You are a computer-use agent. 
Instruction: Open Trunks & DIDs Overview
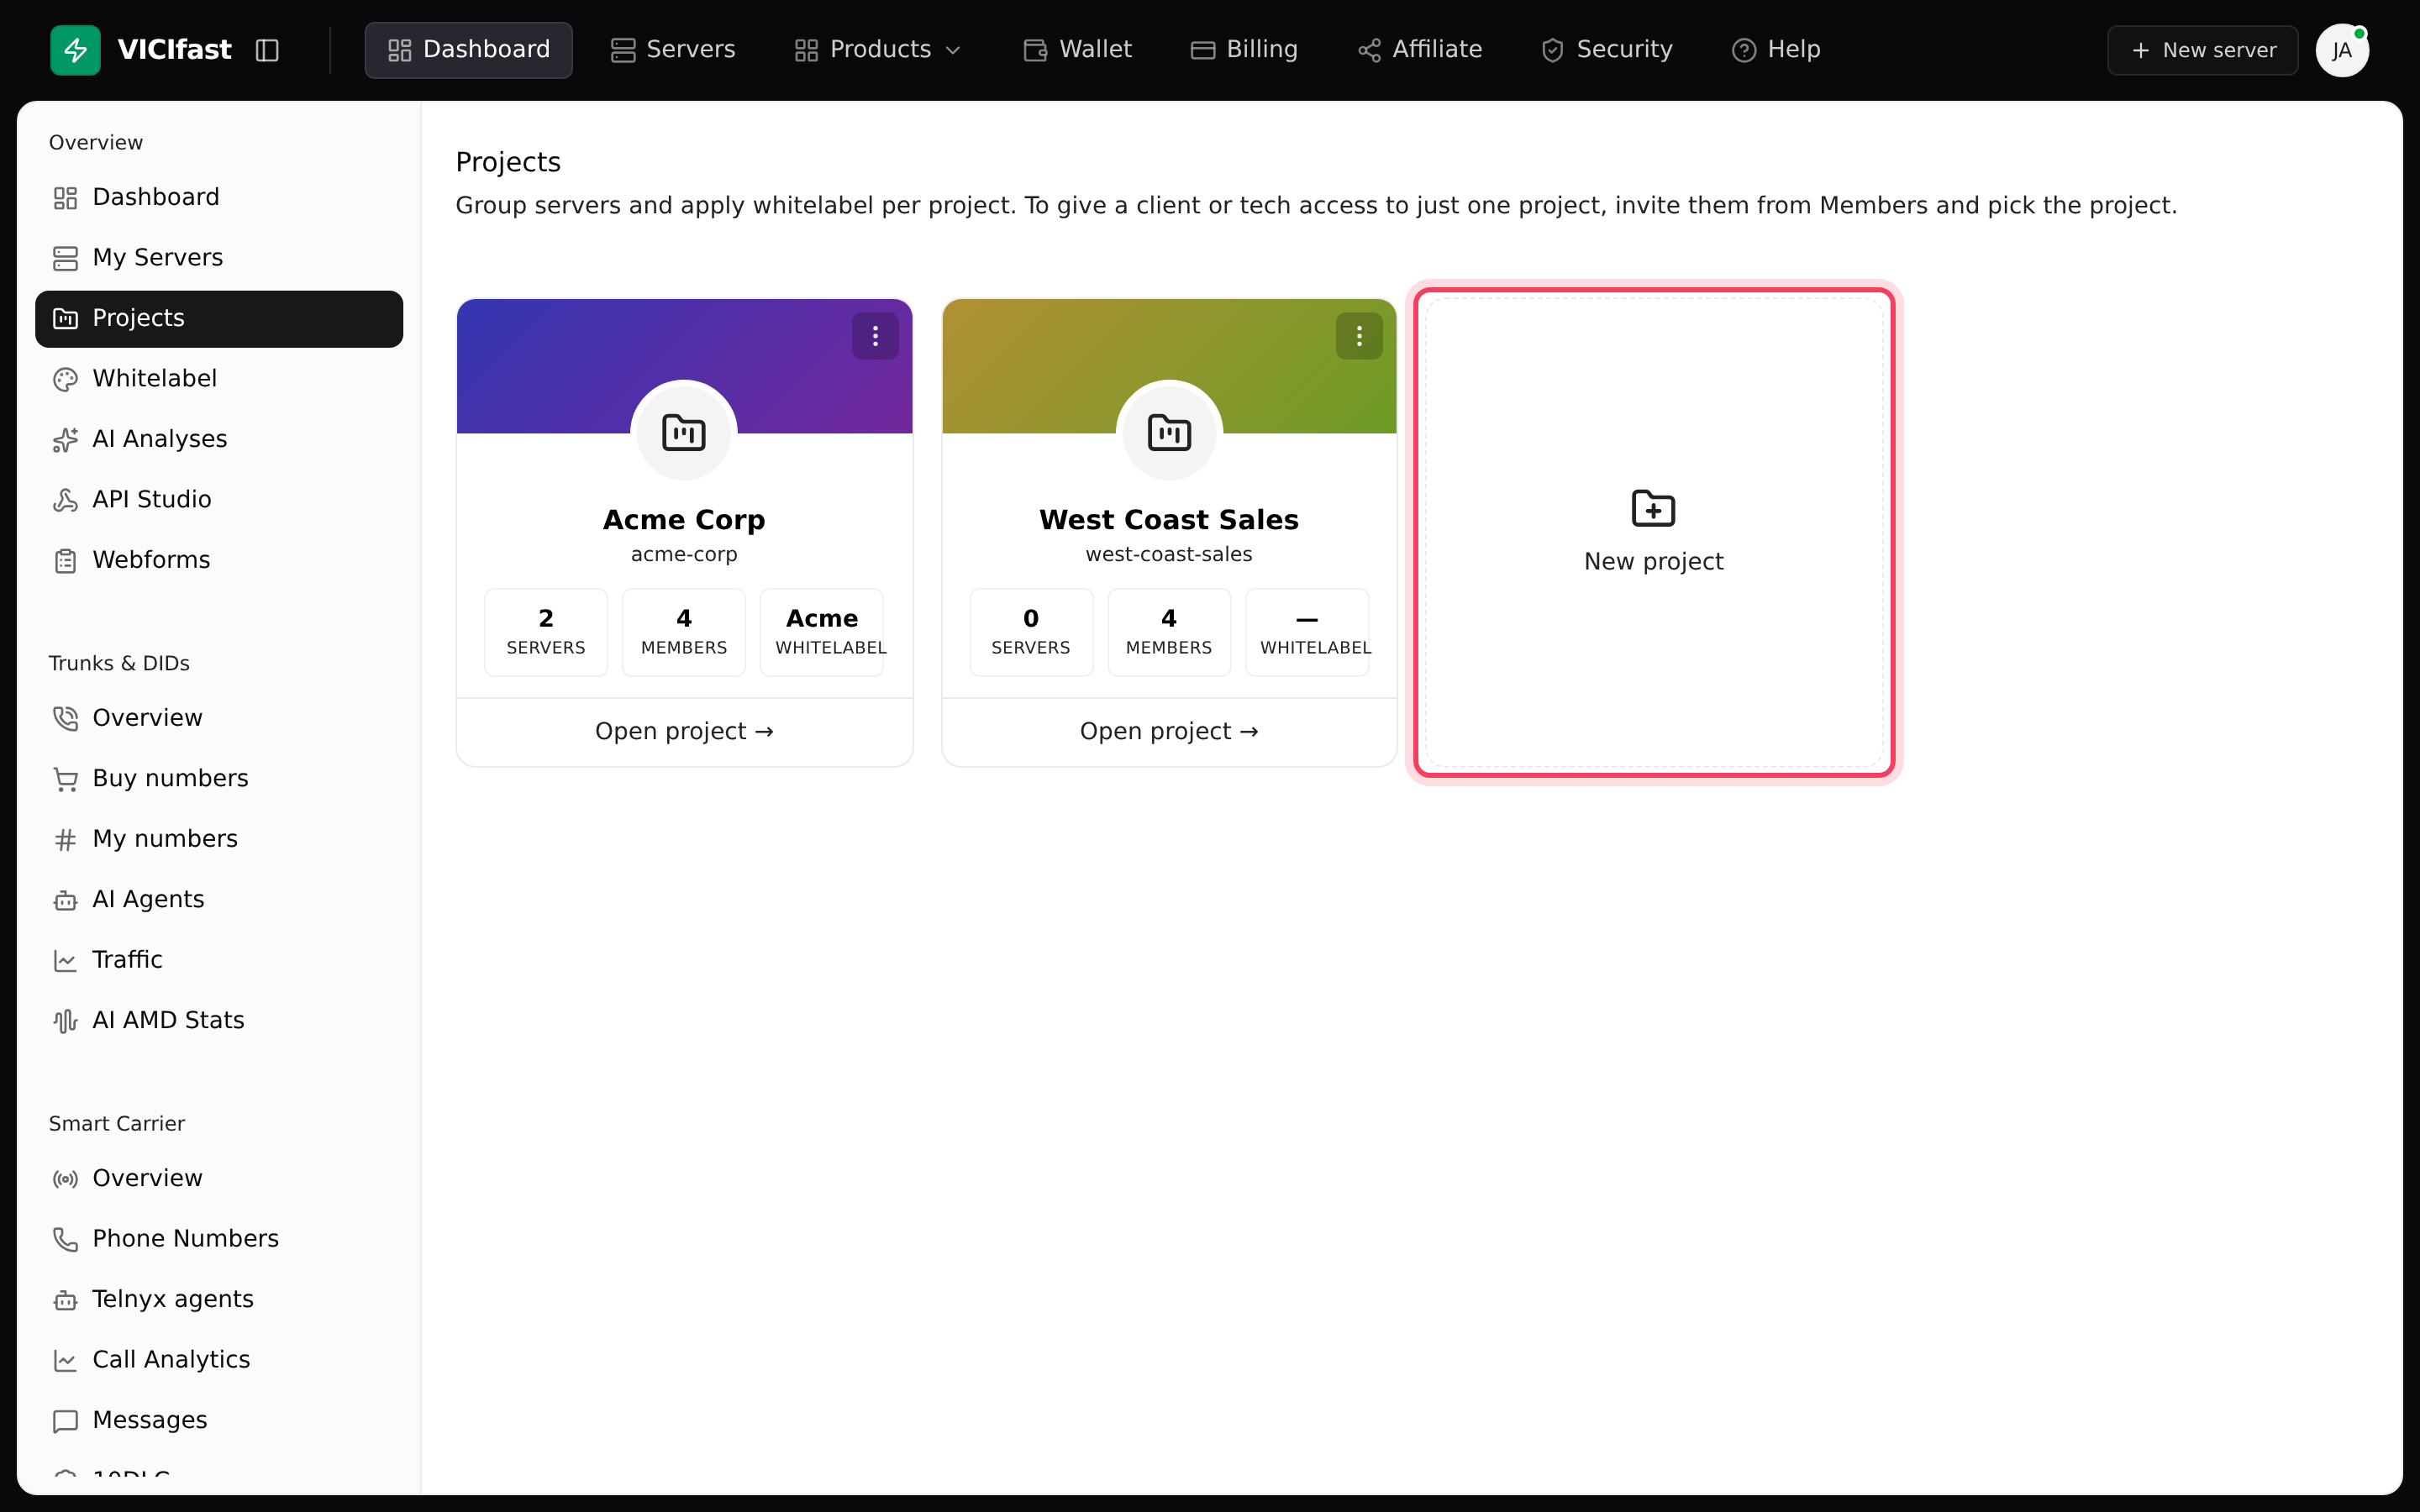pos(219,718)
